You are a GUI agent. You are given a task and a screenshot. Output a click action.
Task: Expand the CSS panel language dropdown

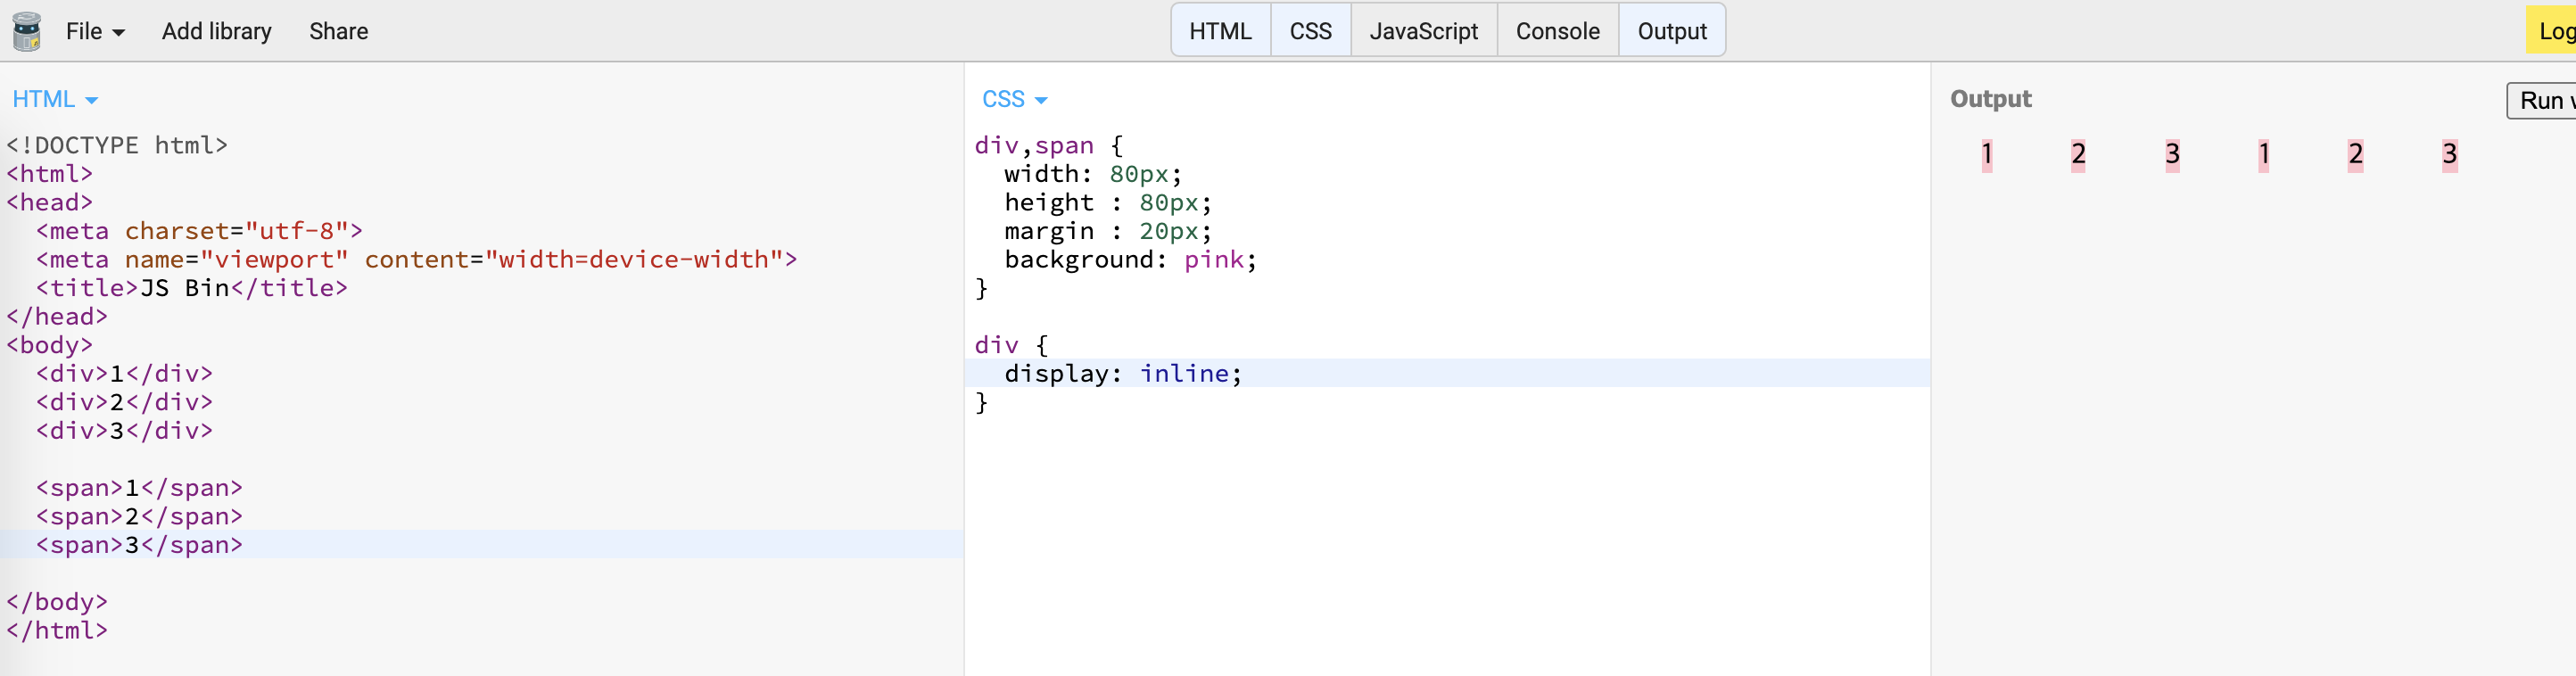1014,99
